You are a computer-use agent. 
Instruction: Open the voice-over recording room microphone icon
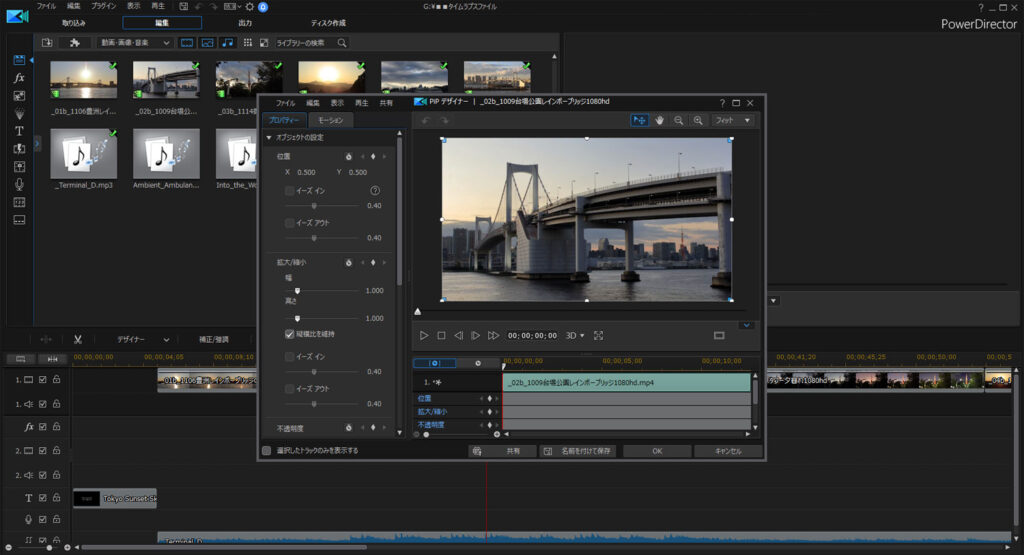coord(19,184)
